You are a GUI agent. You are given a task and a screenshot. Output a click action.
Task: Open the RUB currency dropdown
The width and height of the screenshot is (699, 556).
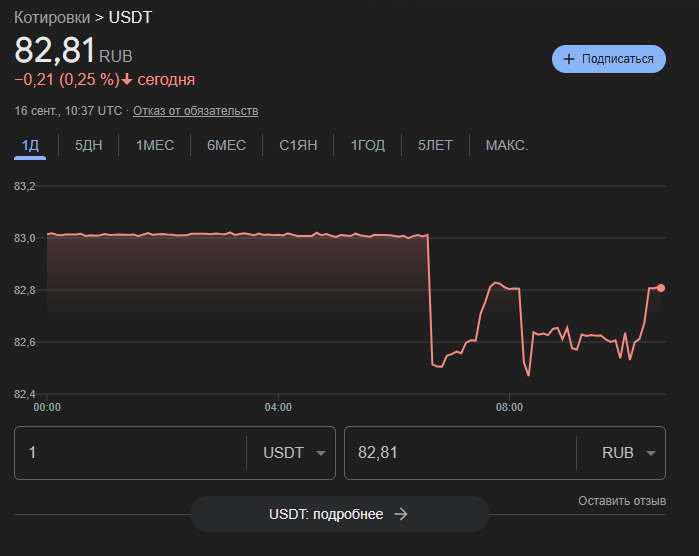tap(629, 453)
